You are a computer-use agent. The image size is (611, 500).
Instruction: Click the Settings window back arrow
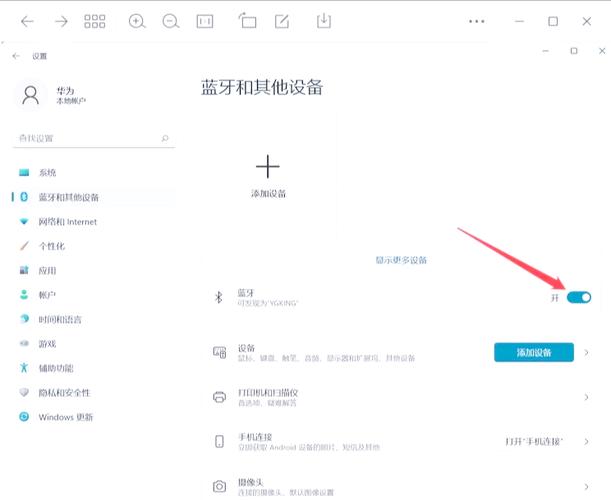(x=16, y=56)
